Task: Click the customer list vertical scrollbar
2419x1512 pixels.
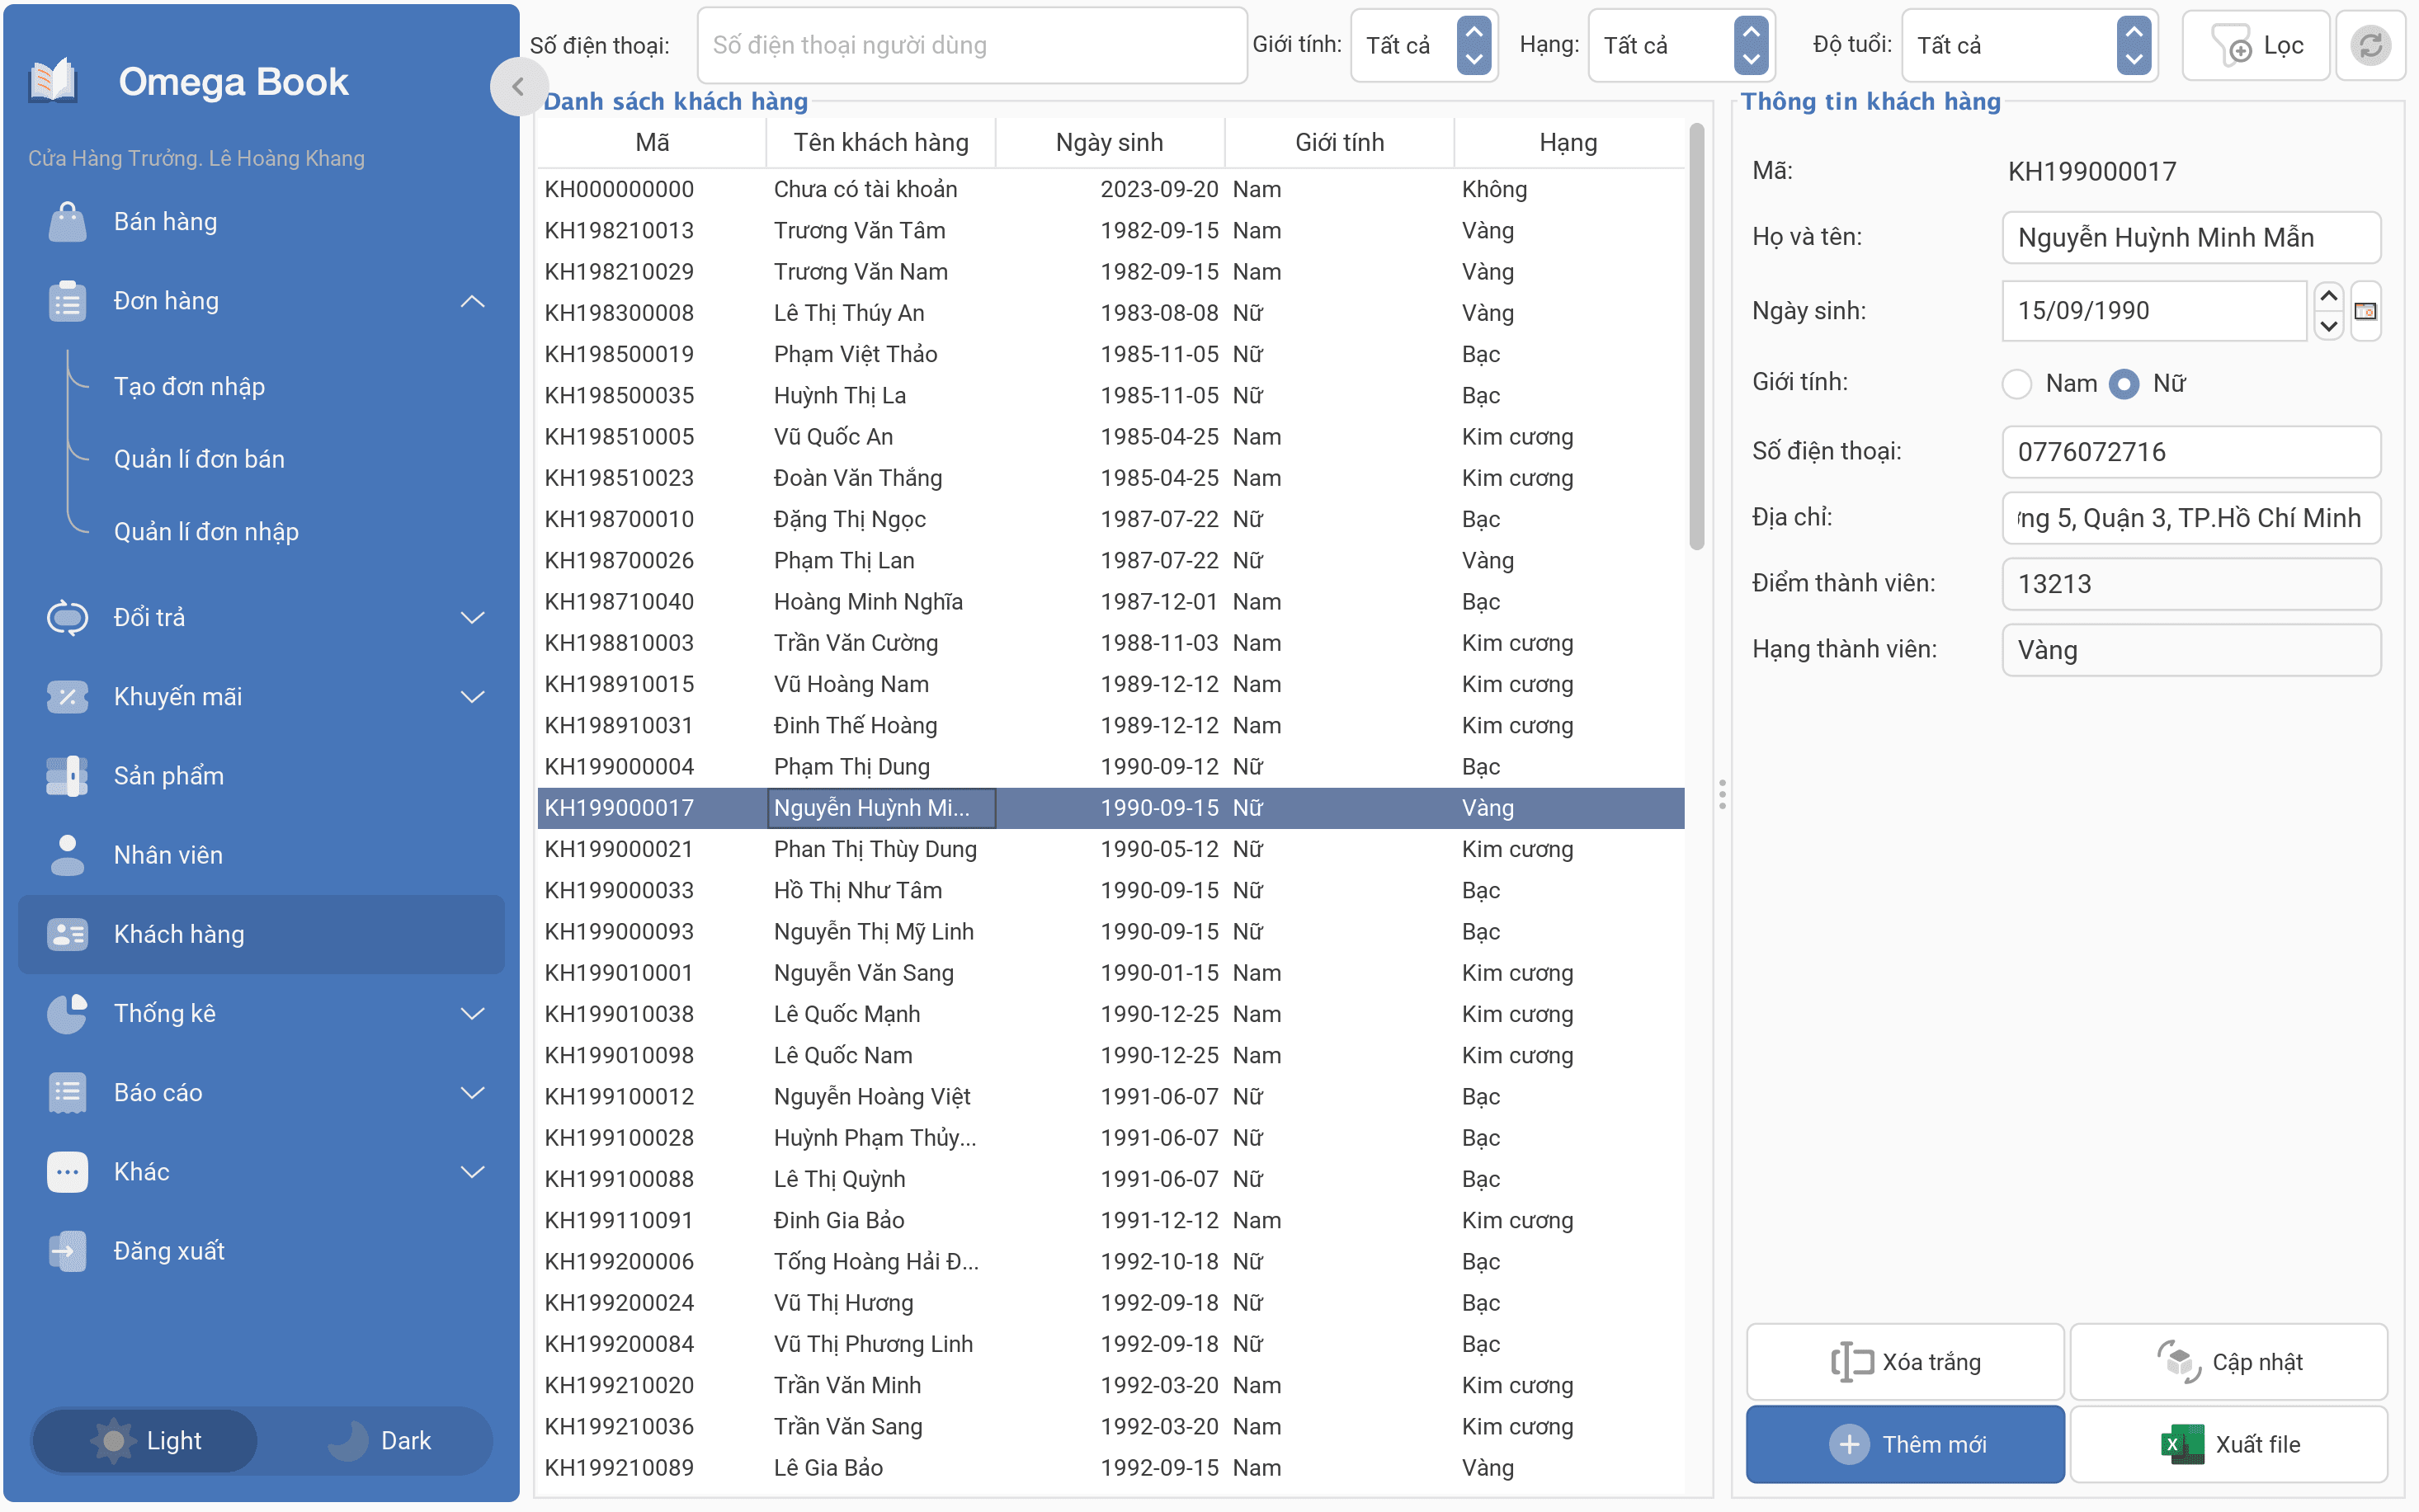Action: [1696, 336]
